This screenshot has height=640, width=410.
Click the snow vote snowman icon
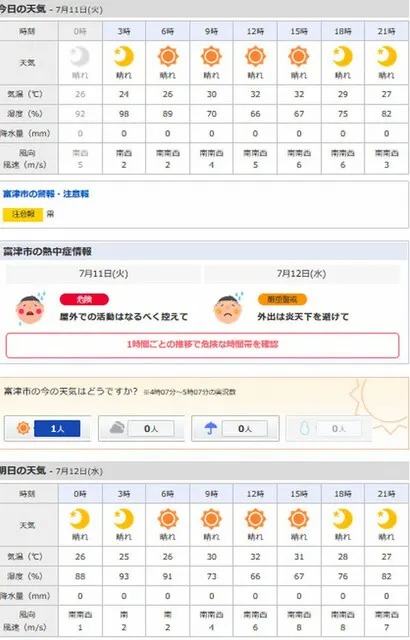click(305, 428)
